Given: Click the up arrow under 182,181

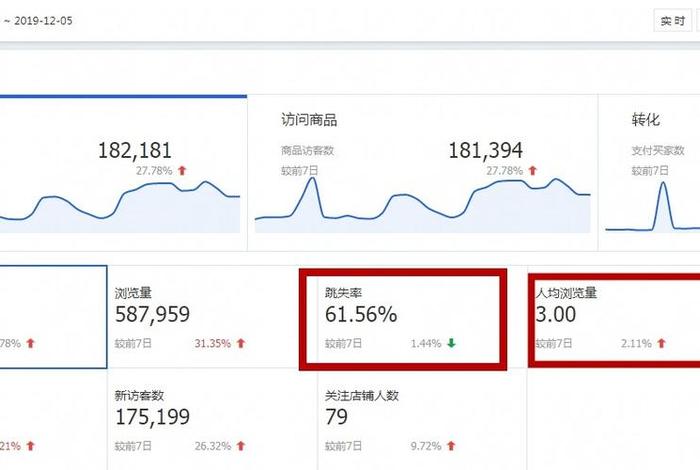Looking at the screenshot, I should 182,171.
